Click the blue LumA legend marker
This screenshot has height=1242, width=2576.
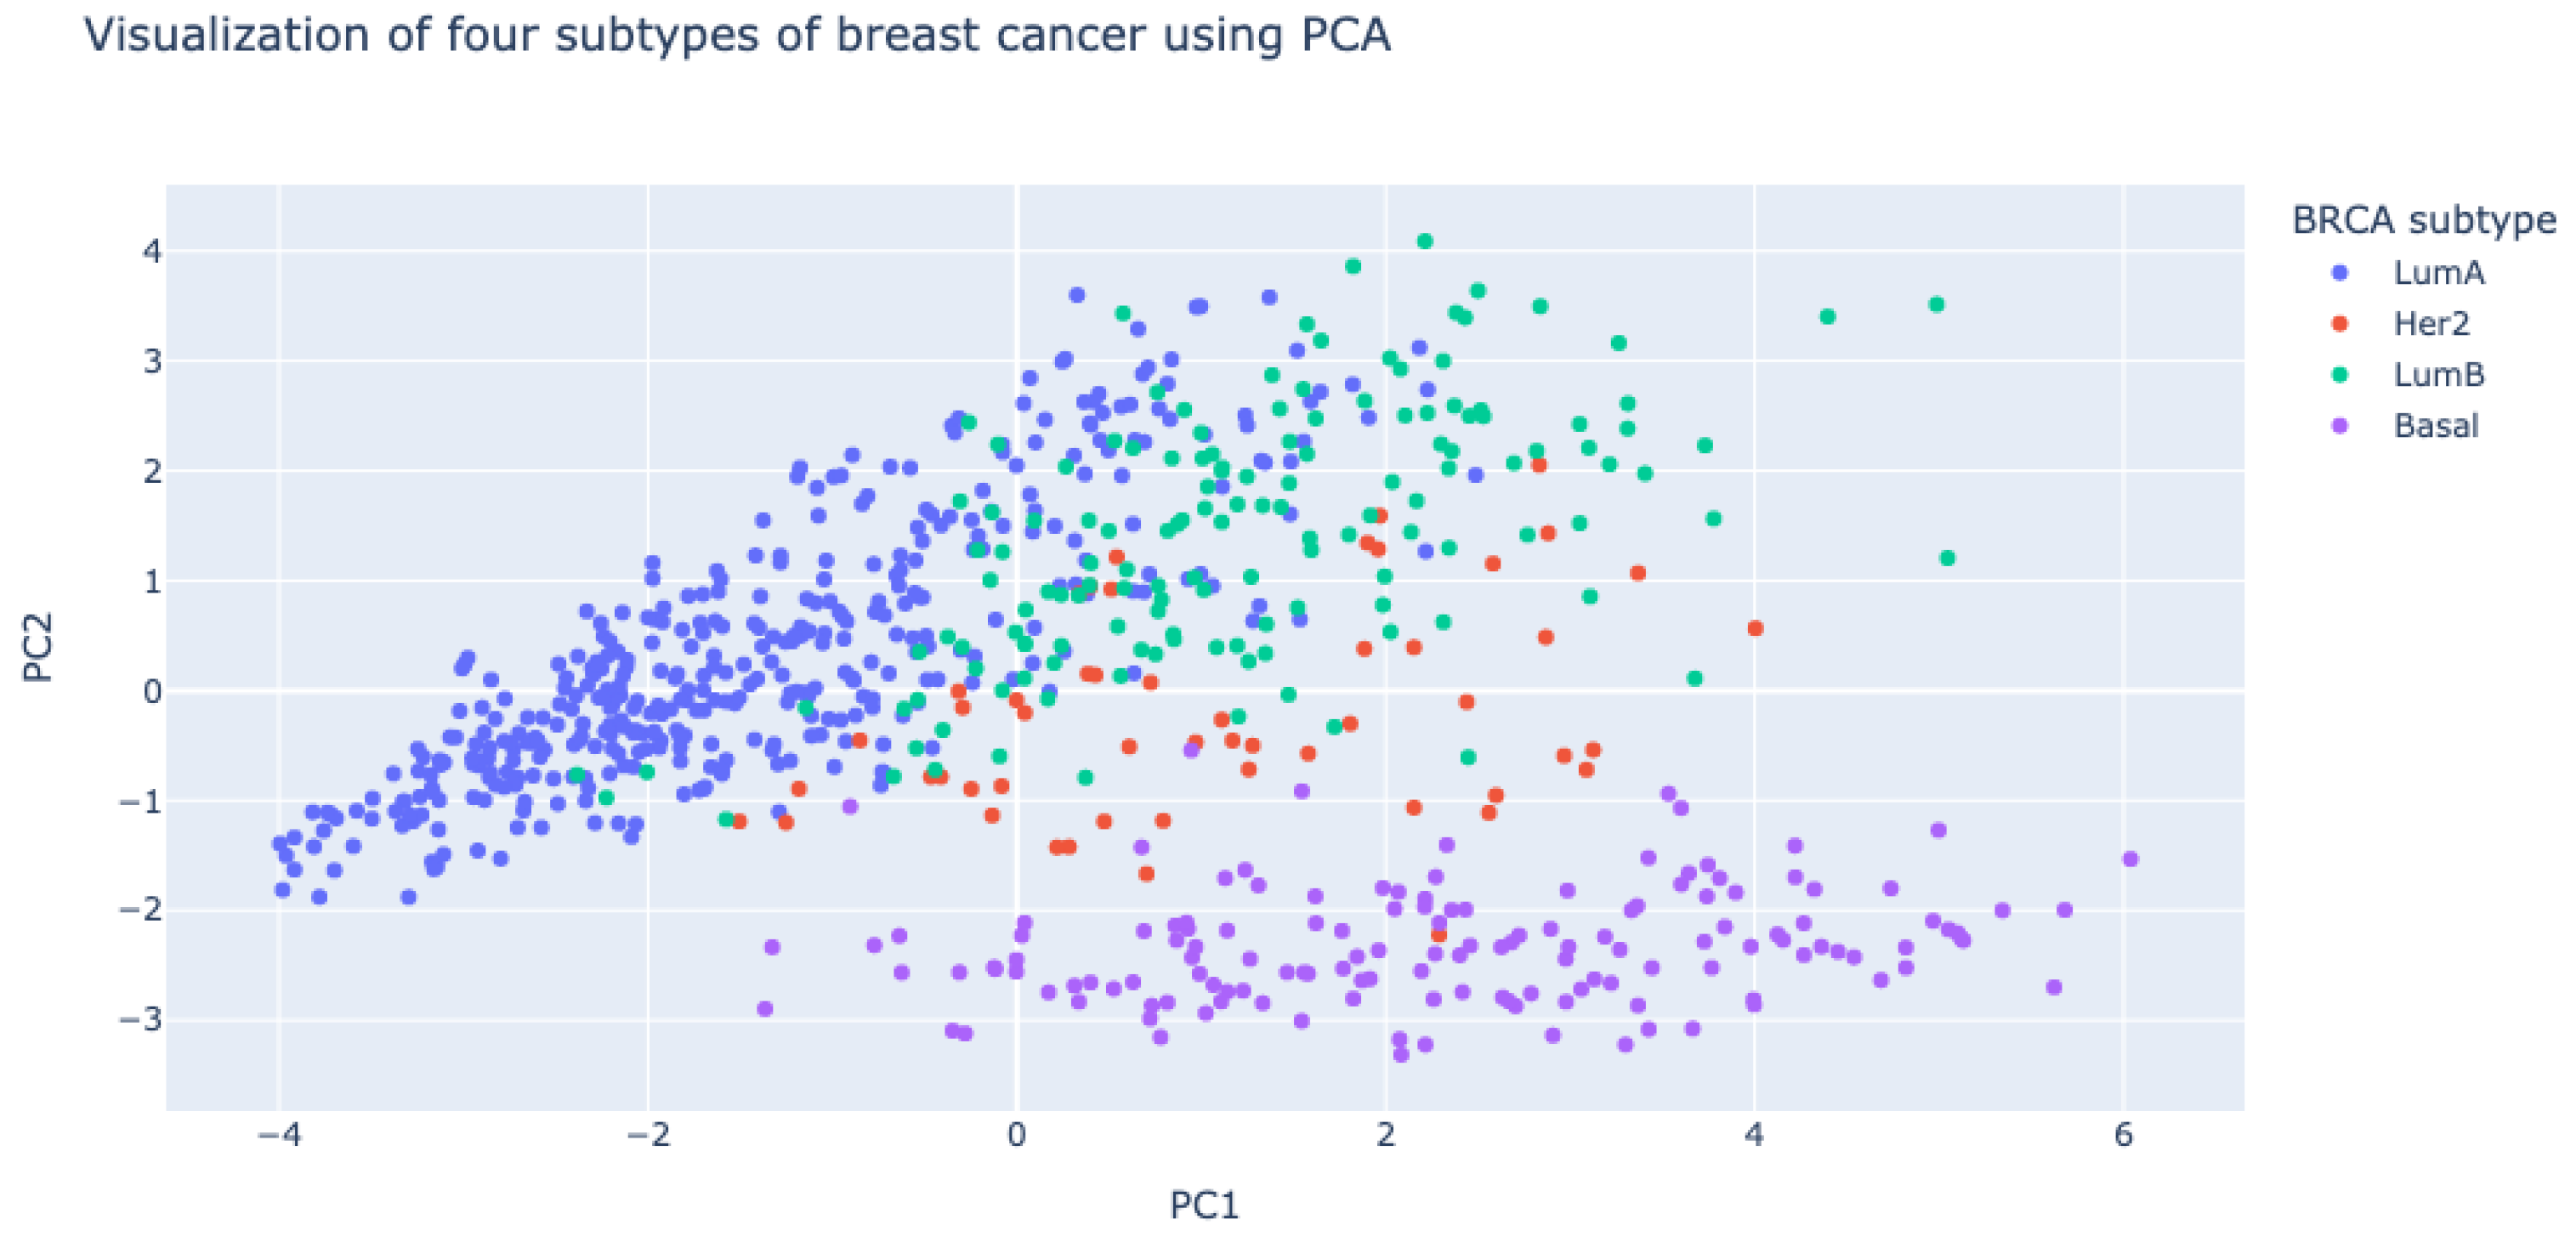click(2340, 273)
